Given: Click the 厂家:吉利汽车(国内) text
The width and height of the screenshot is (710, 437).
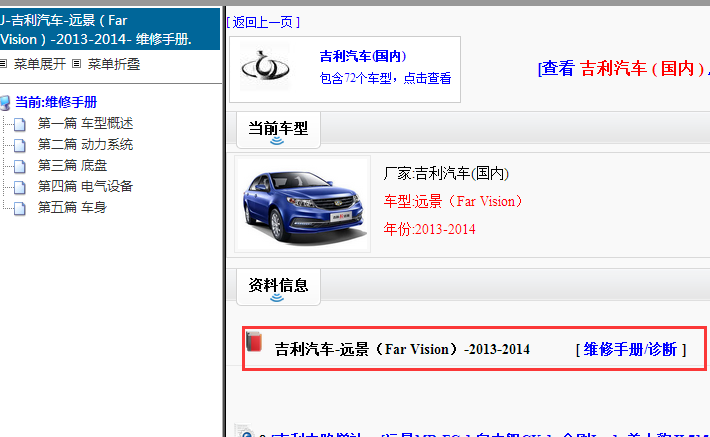Looking at the screenshot, I should tap(446, 173).
